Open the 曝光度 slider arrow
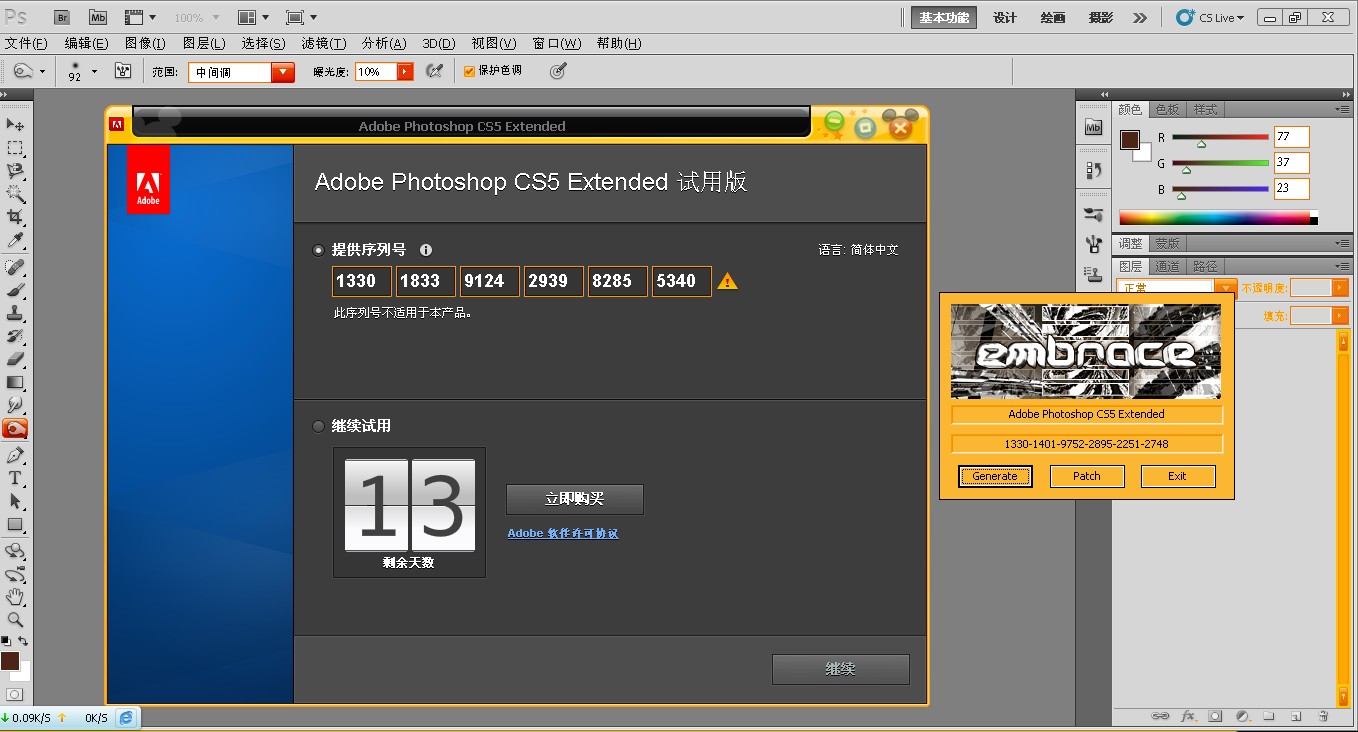The image size is (1358, 732). coord(405,72)
